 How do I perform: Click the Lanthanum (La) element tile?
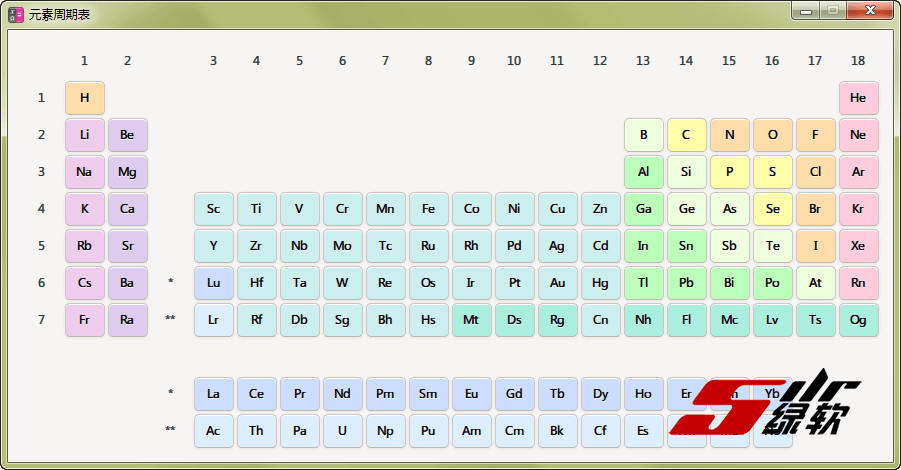click(213, 394)
